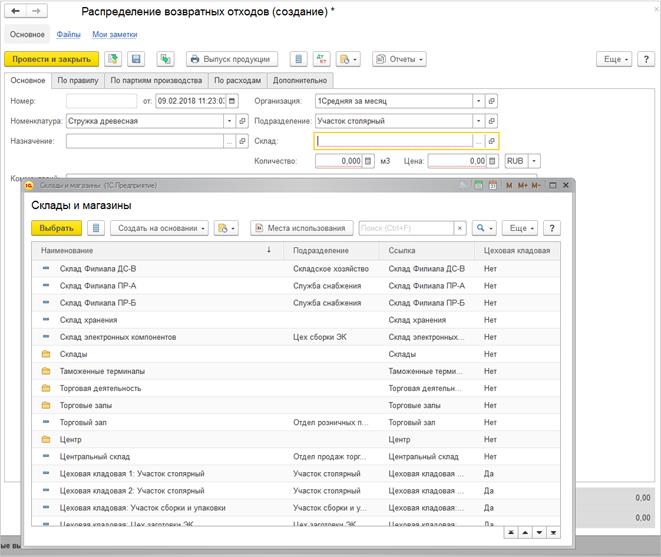This screenshot has height=557, width=661.
Task: Expand the Номенклатура dropdown arrow
Action: coord(230,121)
